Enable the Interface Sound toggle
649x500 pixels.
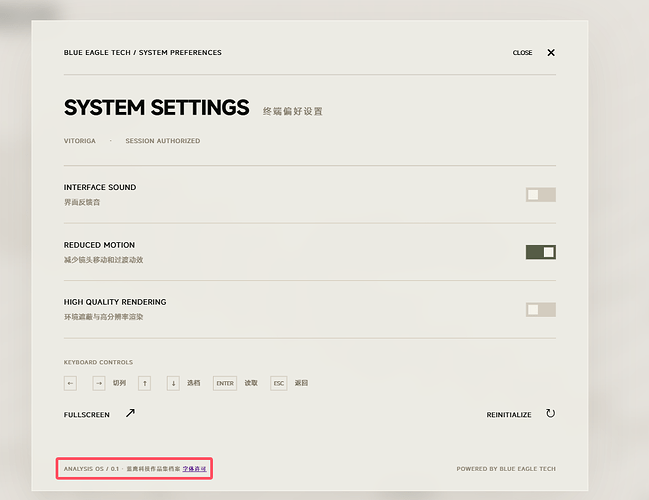tap(541, 195)
